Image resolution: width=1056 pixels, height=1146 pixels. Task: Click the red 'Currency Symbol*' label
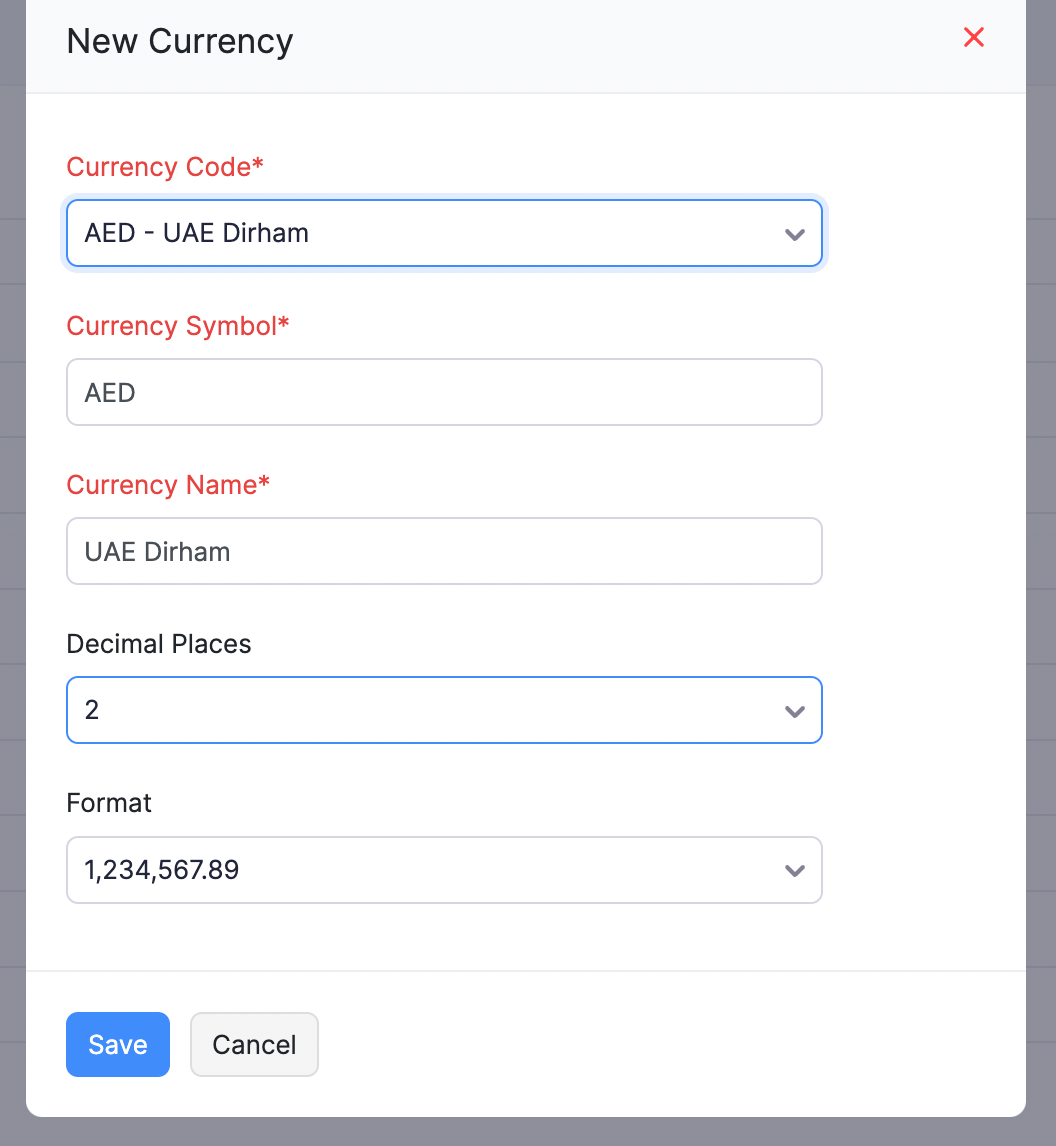172,326
